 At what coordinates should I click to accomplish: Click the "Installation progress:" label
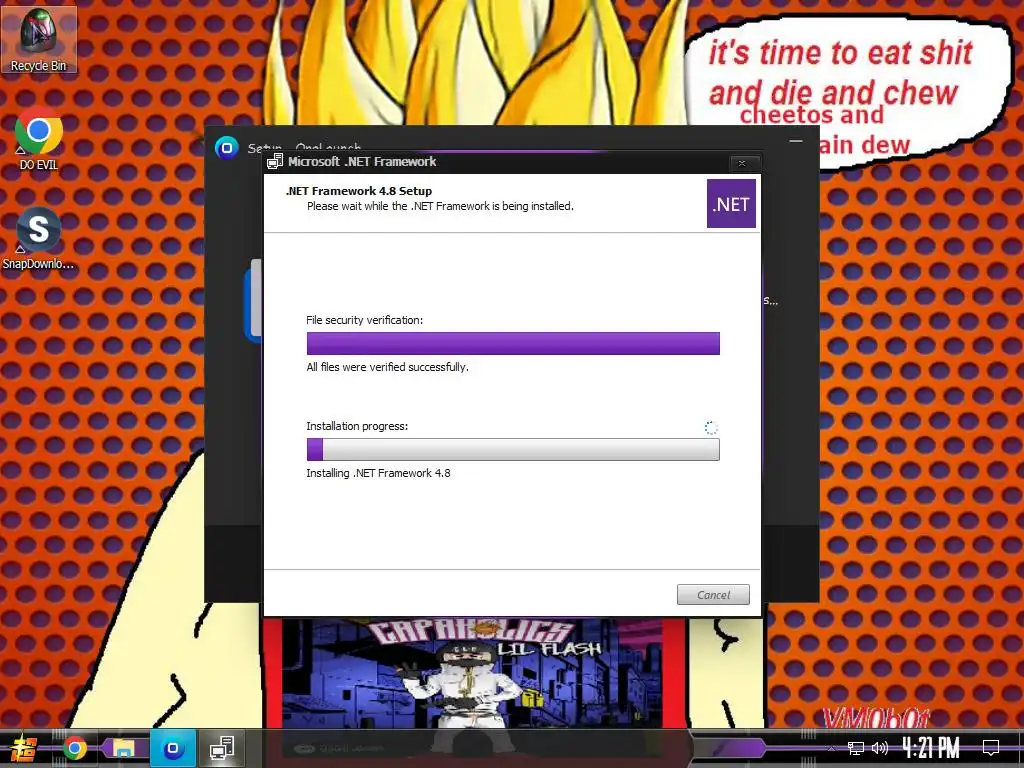click(x=357, y=426)
